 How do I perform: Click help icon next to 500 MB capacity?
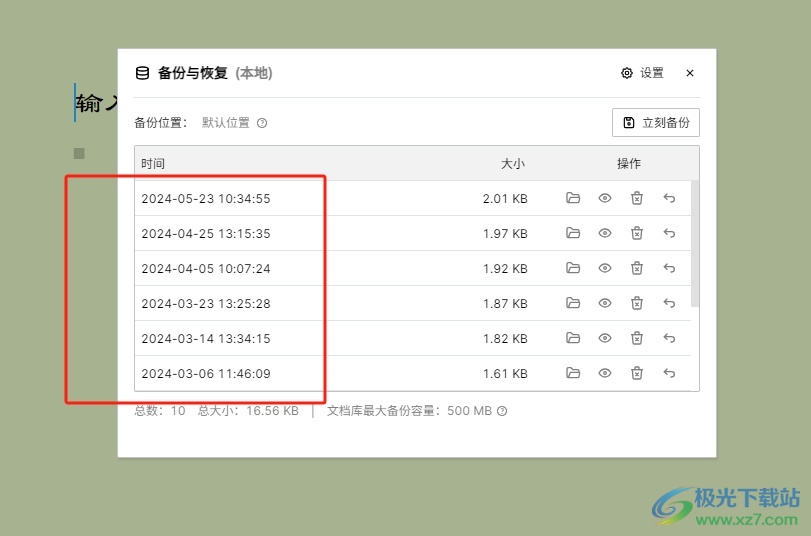[502, 411]
